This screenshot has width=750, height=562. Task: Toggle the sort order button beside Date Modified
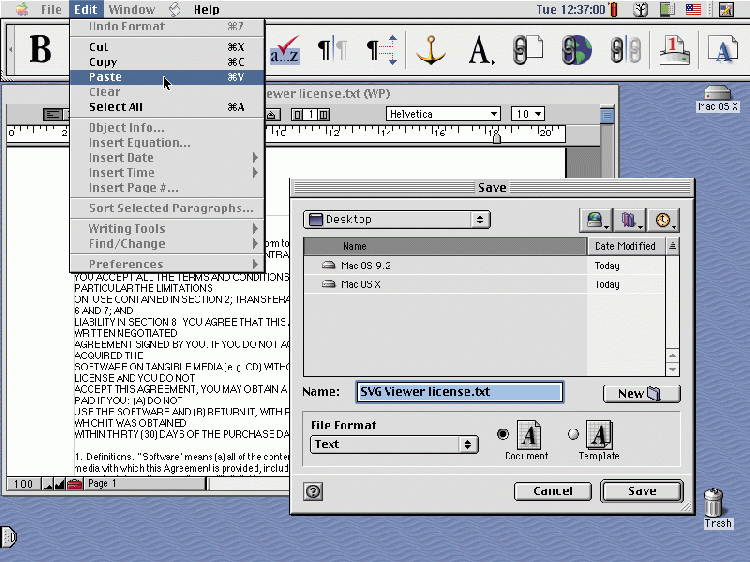pyautogui.click(x=673, y=246)
